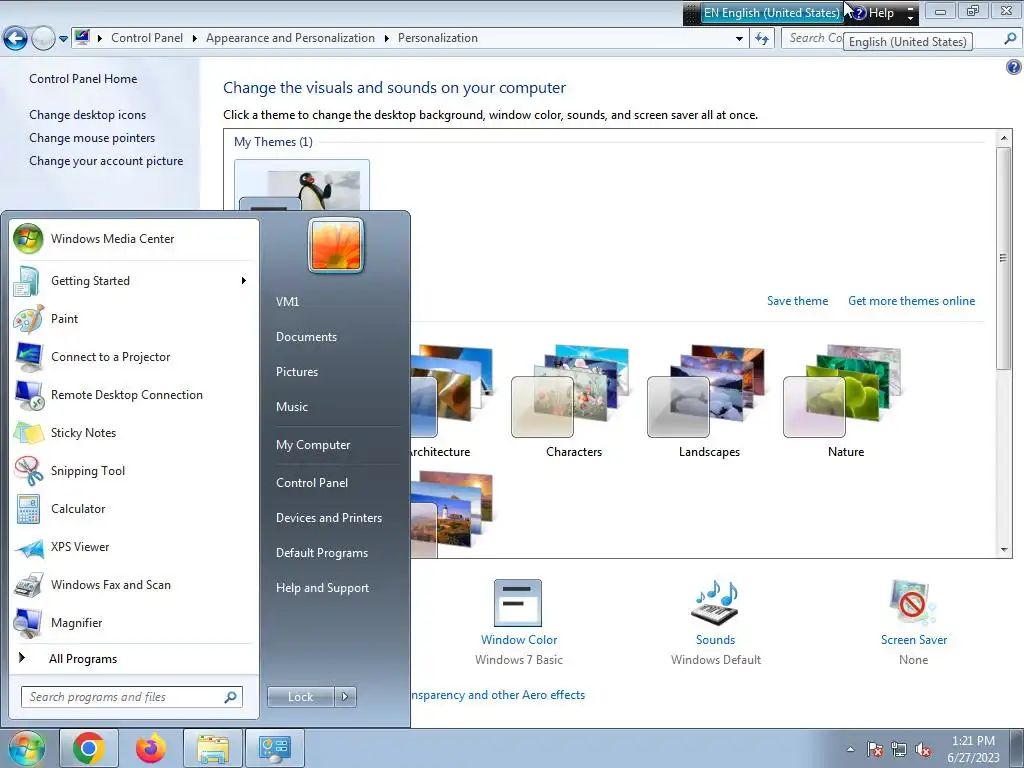The image size is (1024, 768).
Task: Open Calculator from Start menu
Action: pyautogui.click(x=134, y=509)
